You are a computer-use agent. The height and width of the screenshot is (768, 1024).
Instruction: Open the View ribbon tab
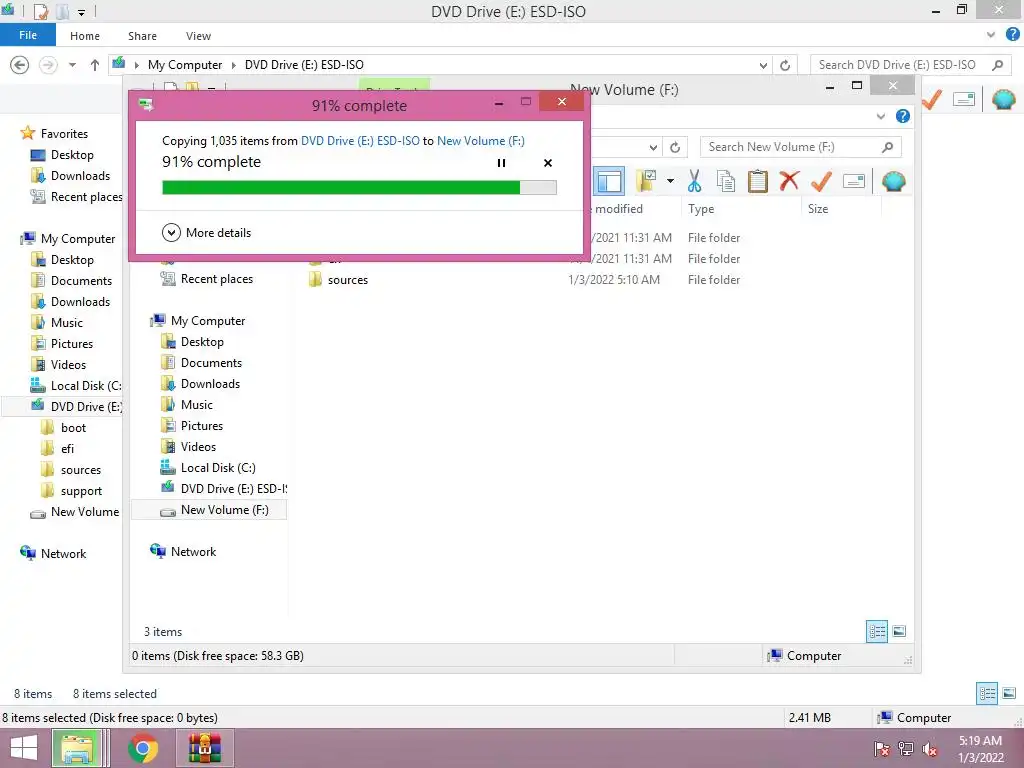point(198,36)
